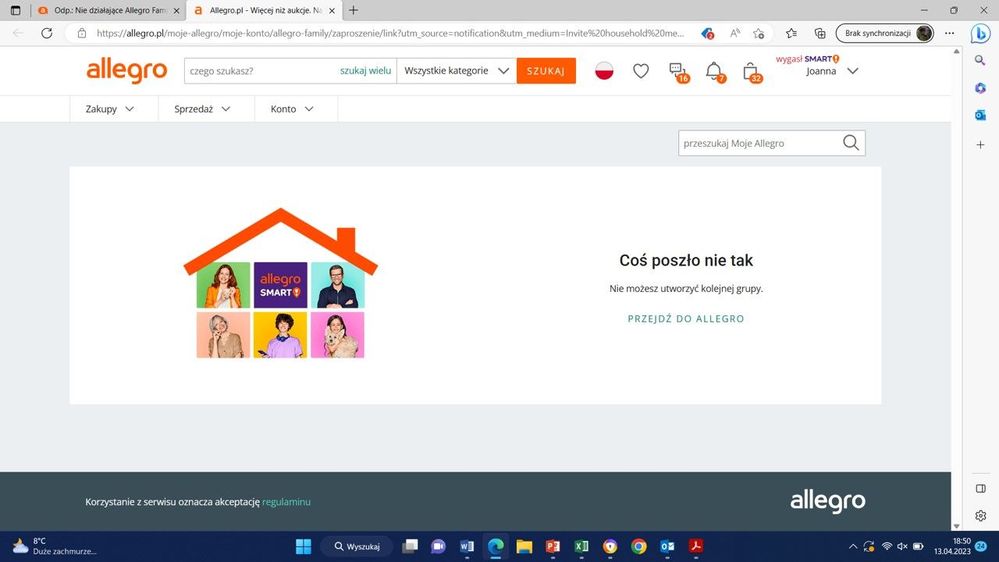Open Edge shopping tag icon in address bar
Viewport: 999px width, 562px height.
pyautogui.click(x=707, y=33)
